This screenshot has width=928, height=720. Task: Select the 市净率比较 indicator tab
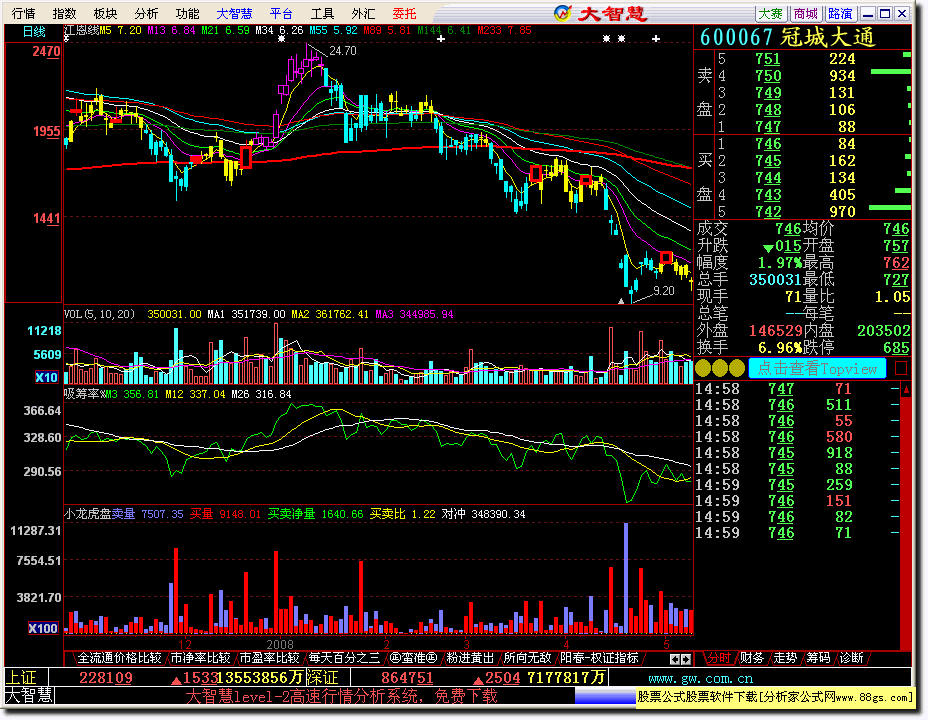click(x=200, y=657)
